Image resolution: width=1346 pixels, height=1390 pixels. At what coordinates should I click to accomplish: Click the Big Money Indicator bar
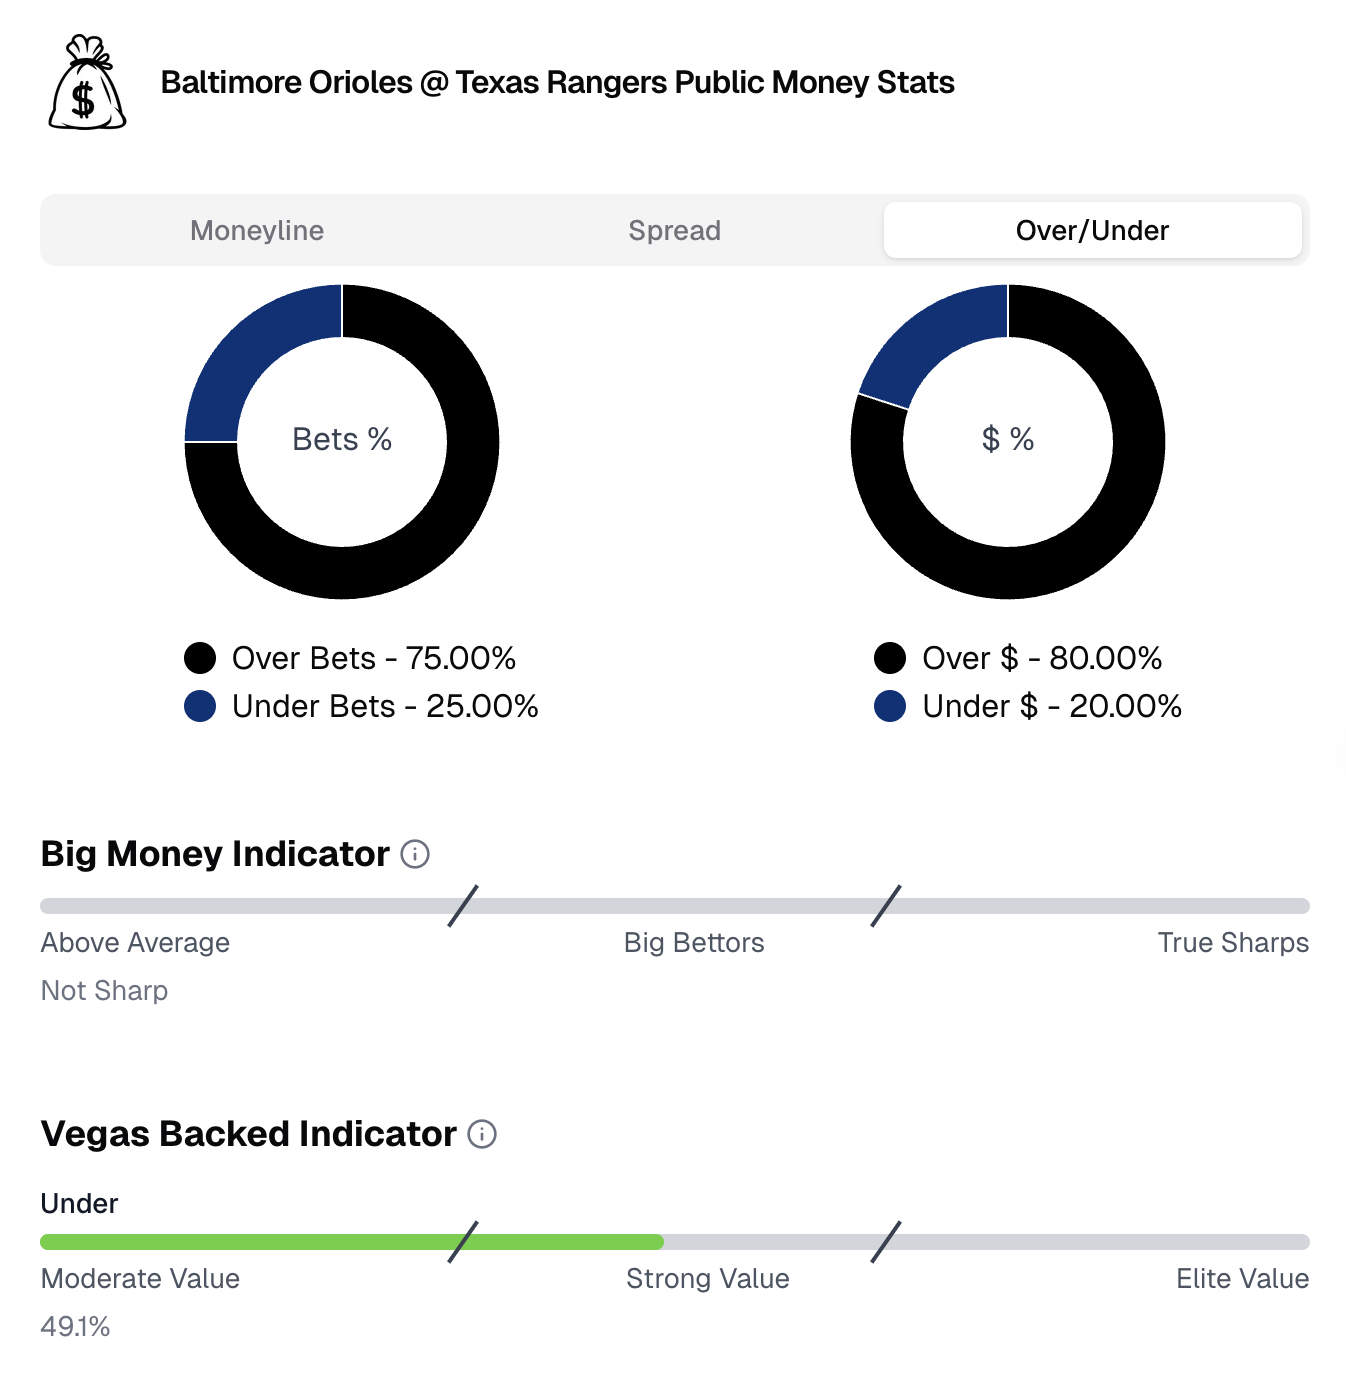[675, 906]
